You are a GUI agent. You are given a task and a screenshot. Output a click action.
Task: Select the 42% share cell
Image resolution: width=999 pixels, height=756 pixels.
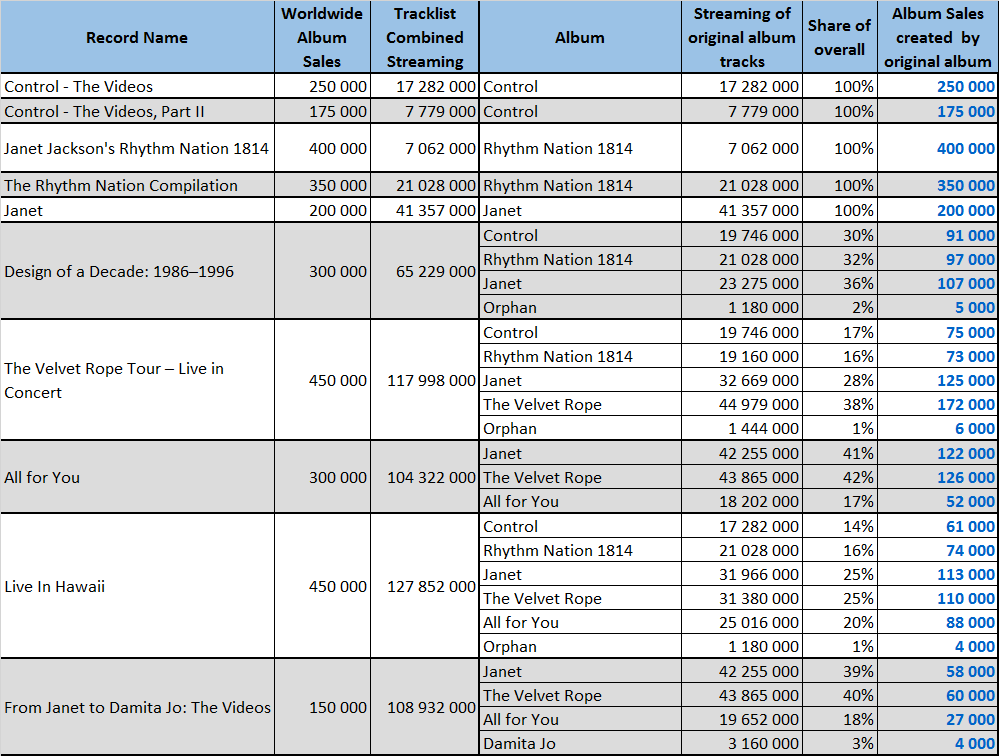(x=840, y=477)
